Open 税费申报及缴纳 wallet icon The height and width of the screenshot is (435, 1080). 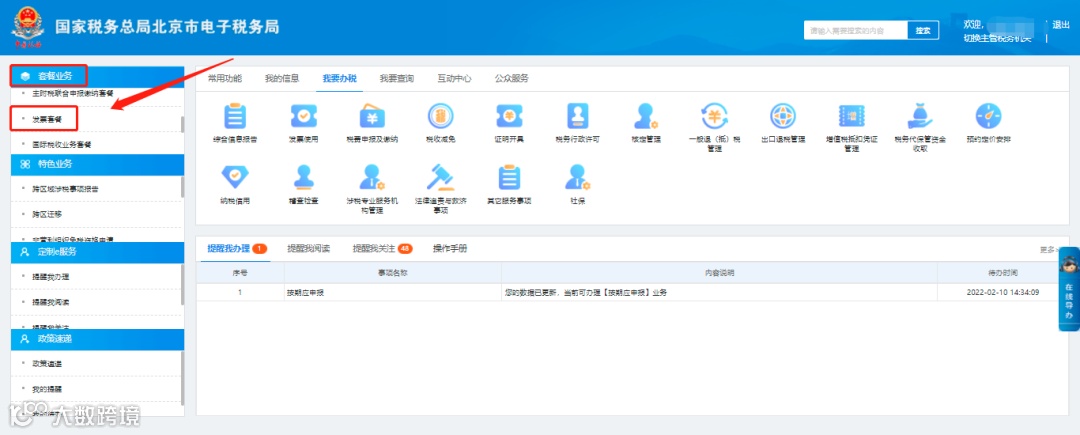point(372,116)
